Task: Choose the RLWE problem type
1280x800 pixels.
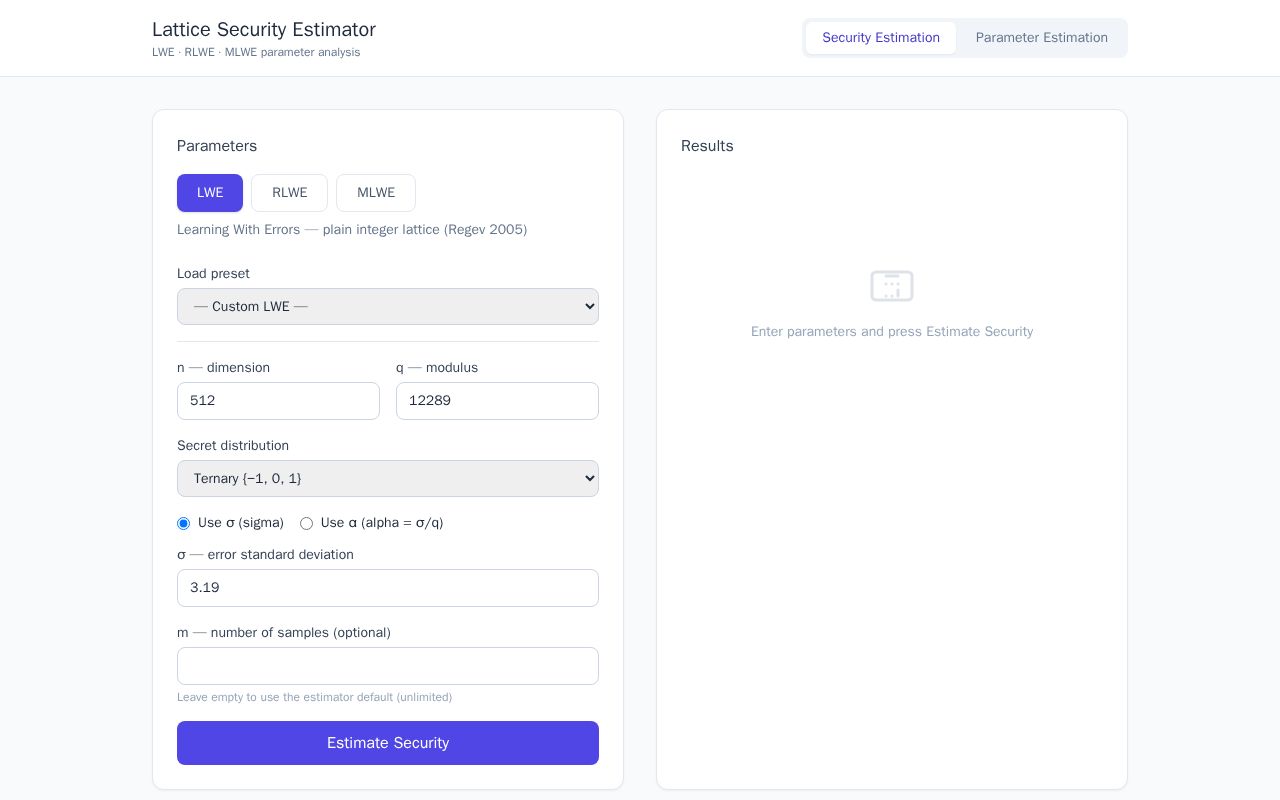Action: [290, 193]
